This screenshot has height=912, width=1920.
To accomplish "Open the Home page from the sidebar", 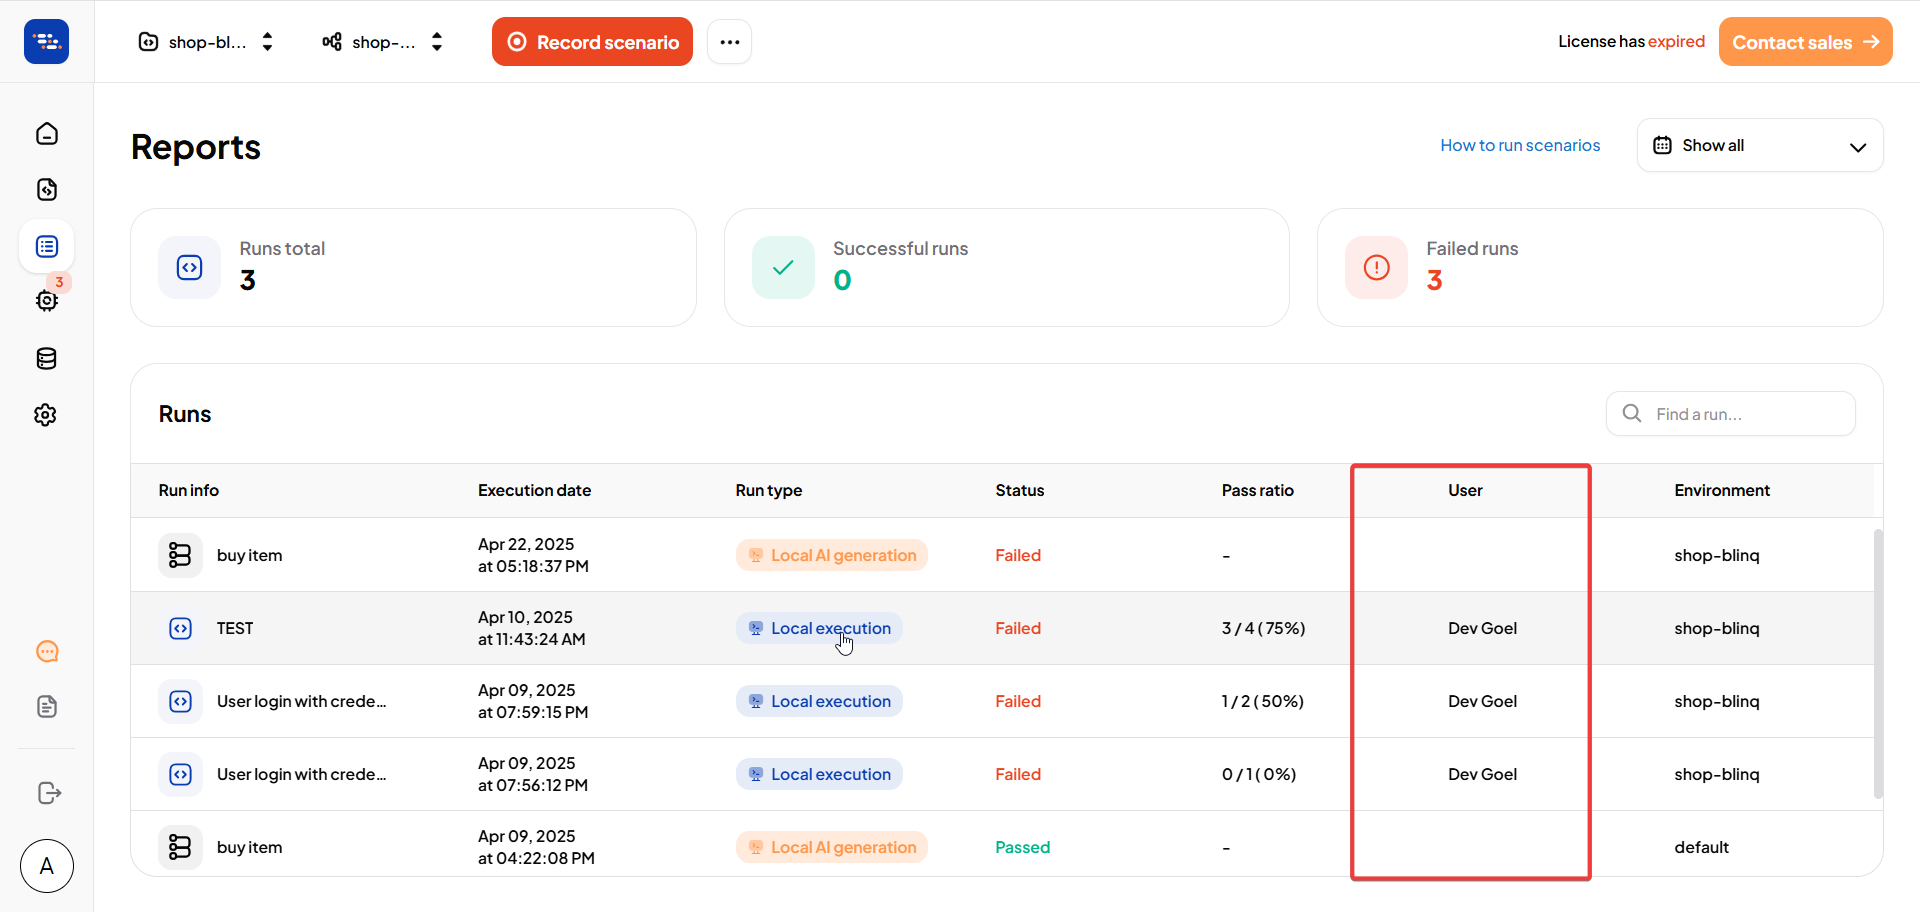I will [x=46, y=133].
